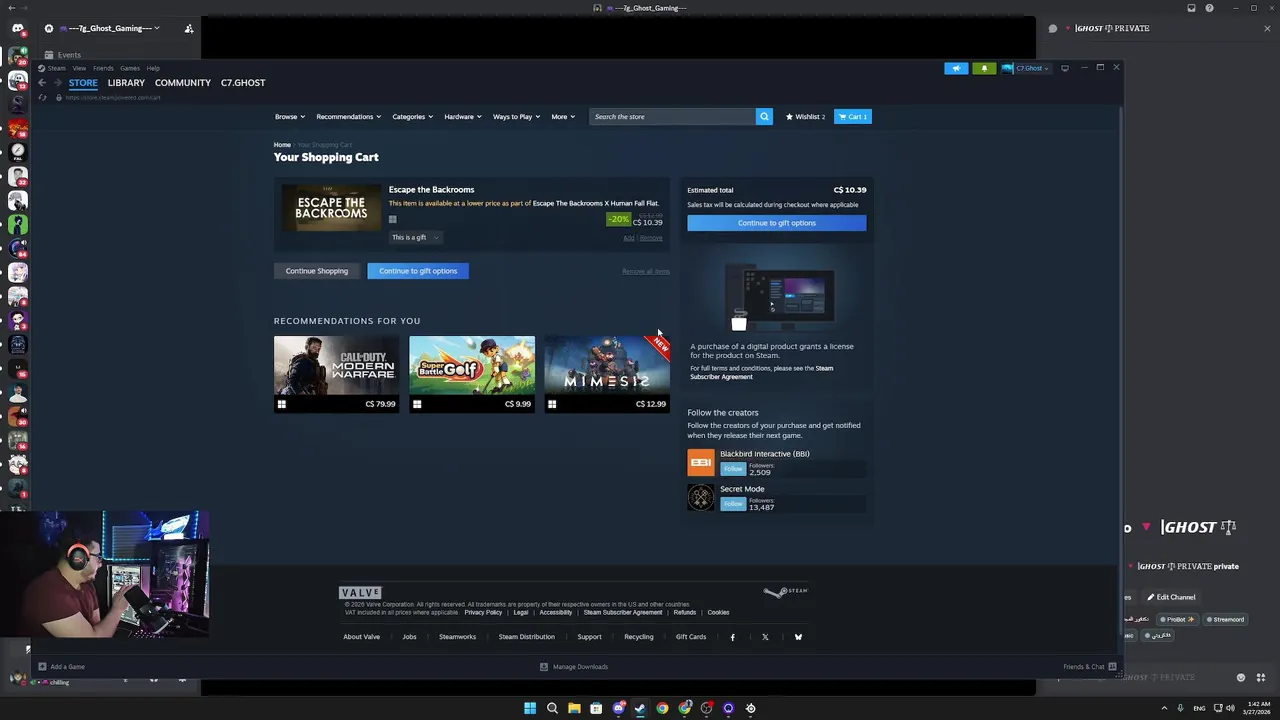Viewport: 1280px width, 720px height.
Task: Open Friends & Chat in Steam
Action: 1090,667
